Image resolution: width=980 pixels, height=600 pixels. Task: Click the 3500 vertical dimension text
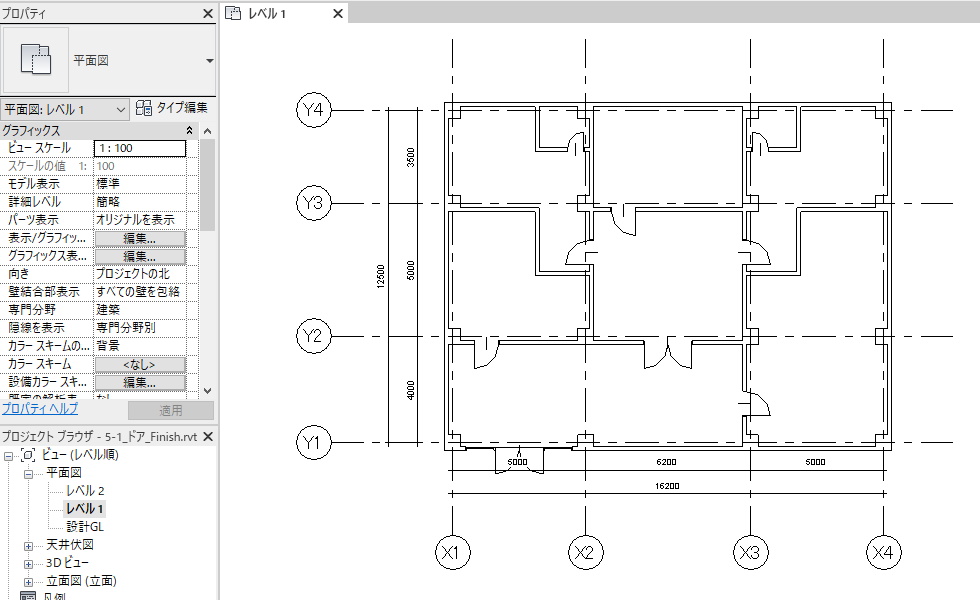[x=411, y=157]
